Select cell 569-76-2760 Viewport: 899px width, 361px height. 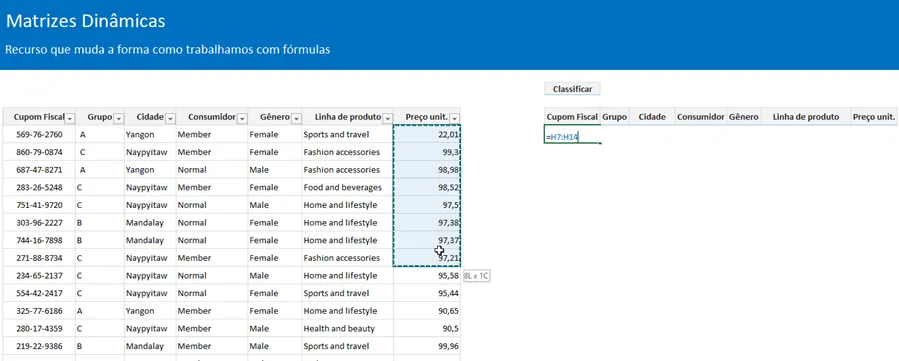click(x=39, y=135)
